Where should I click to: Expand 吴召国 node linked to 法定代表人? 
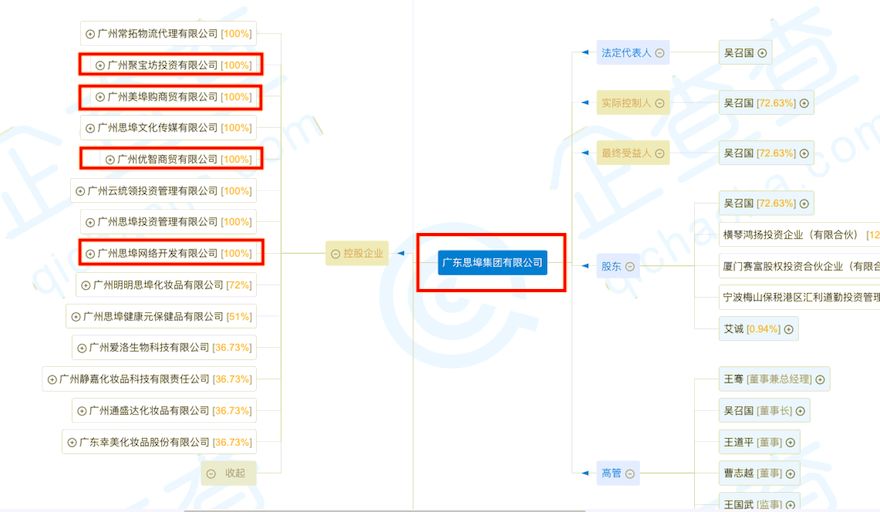[x=762, y=53]
